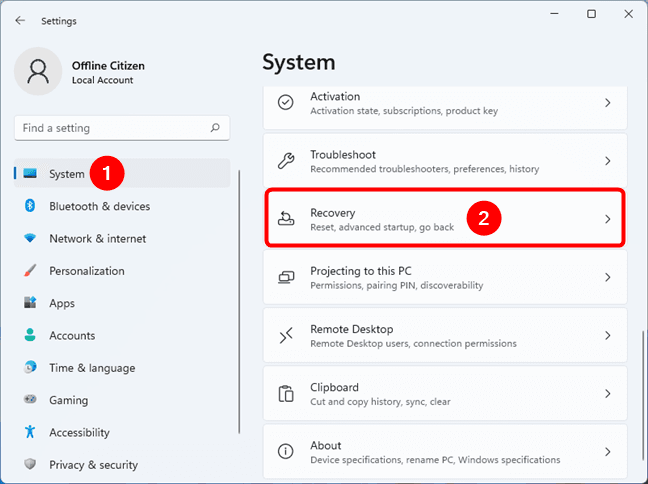Click the search magnifier icon

tap(215, 128)
